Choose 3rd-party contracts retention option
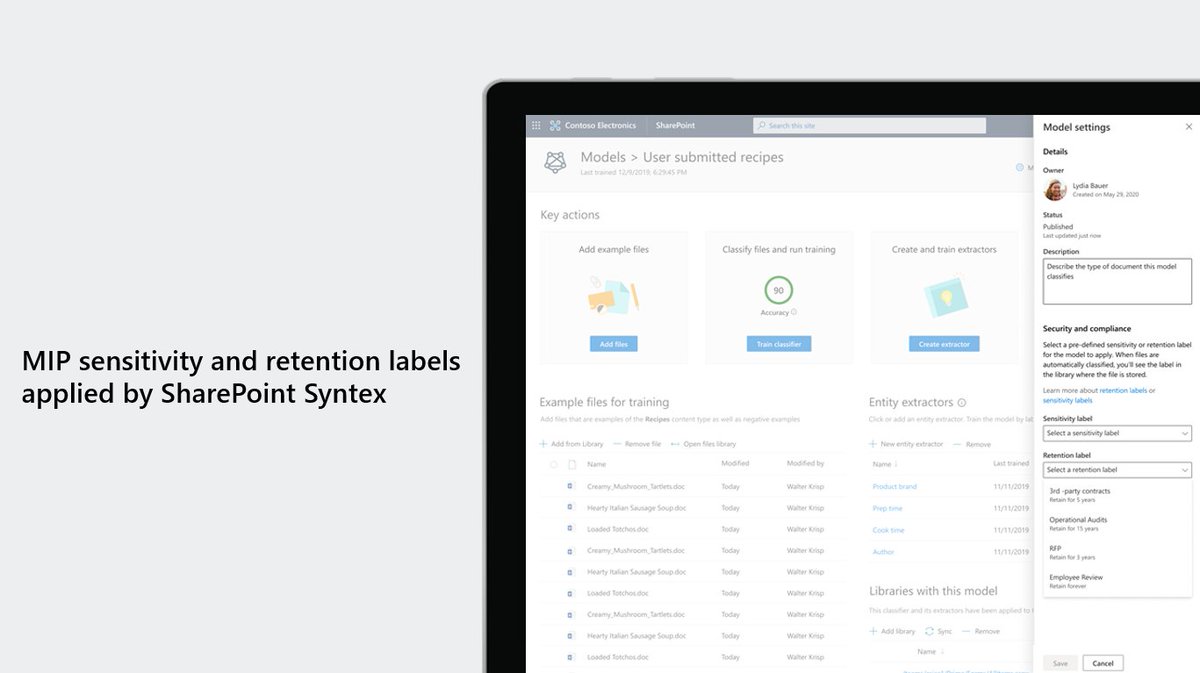The width and height of the screenshot is (1200, 673). (1117, 494)
